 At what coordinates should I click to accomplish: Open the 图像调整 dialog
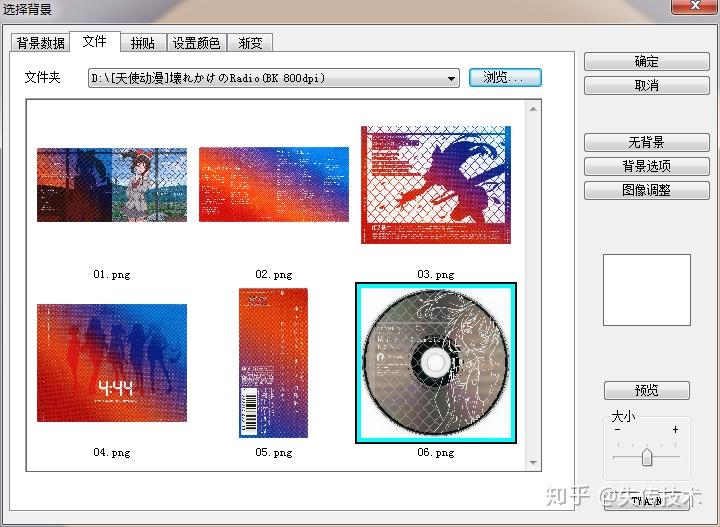pos(647,190)
